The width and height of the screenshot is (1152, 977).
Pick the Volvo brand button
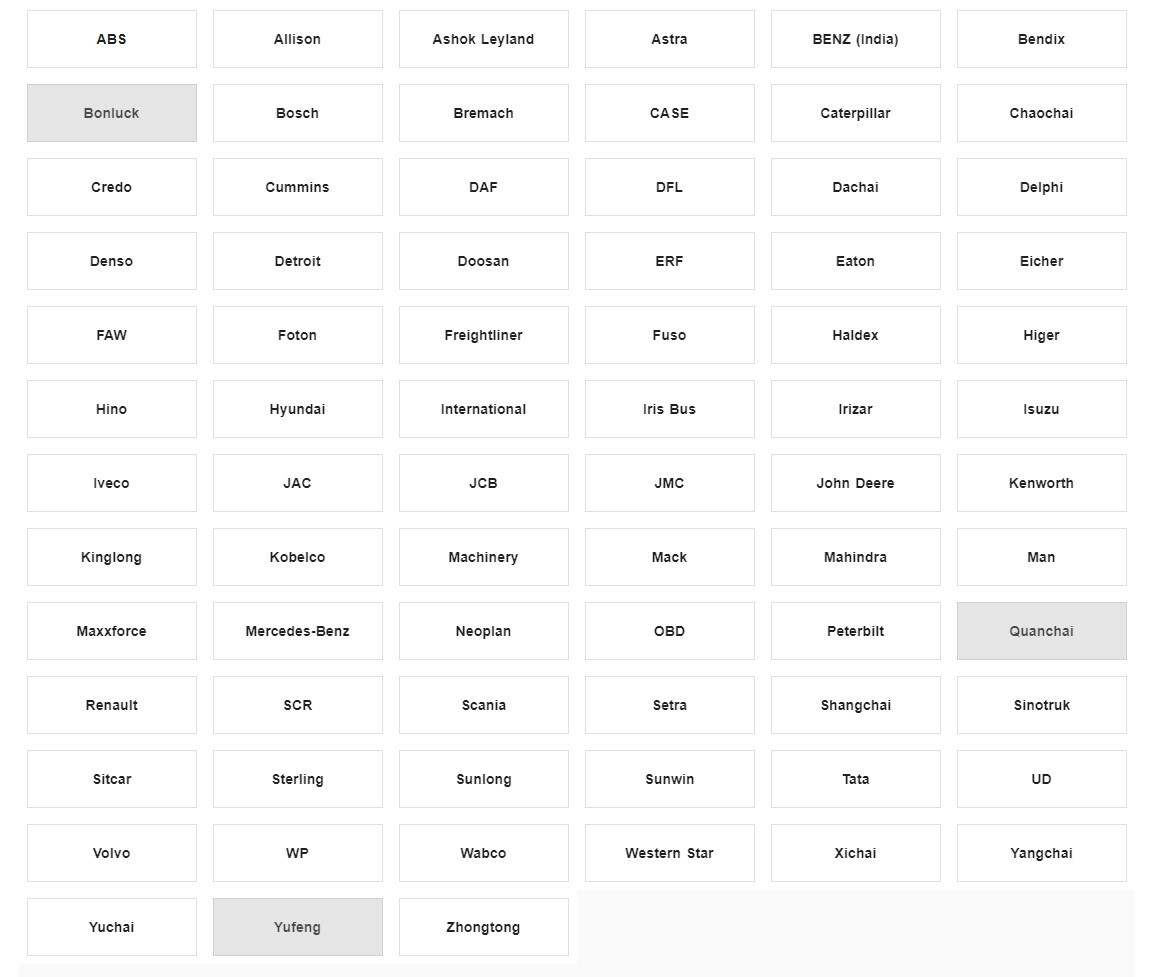point(111,853)
